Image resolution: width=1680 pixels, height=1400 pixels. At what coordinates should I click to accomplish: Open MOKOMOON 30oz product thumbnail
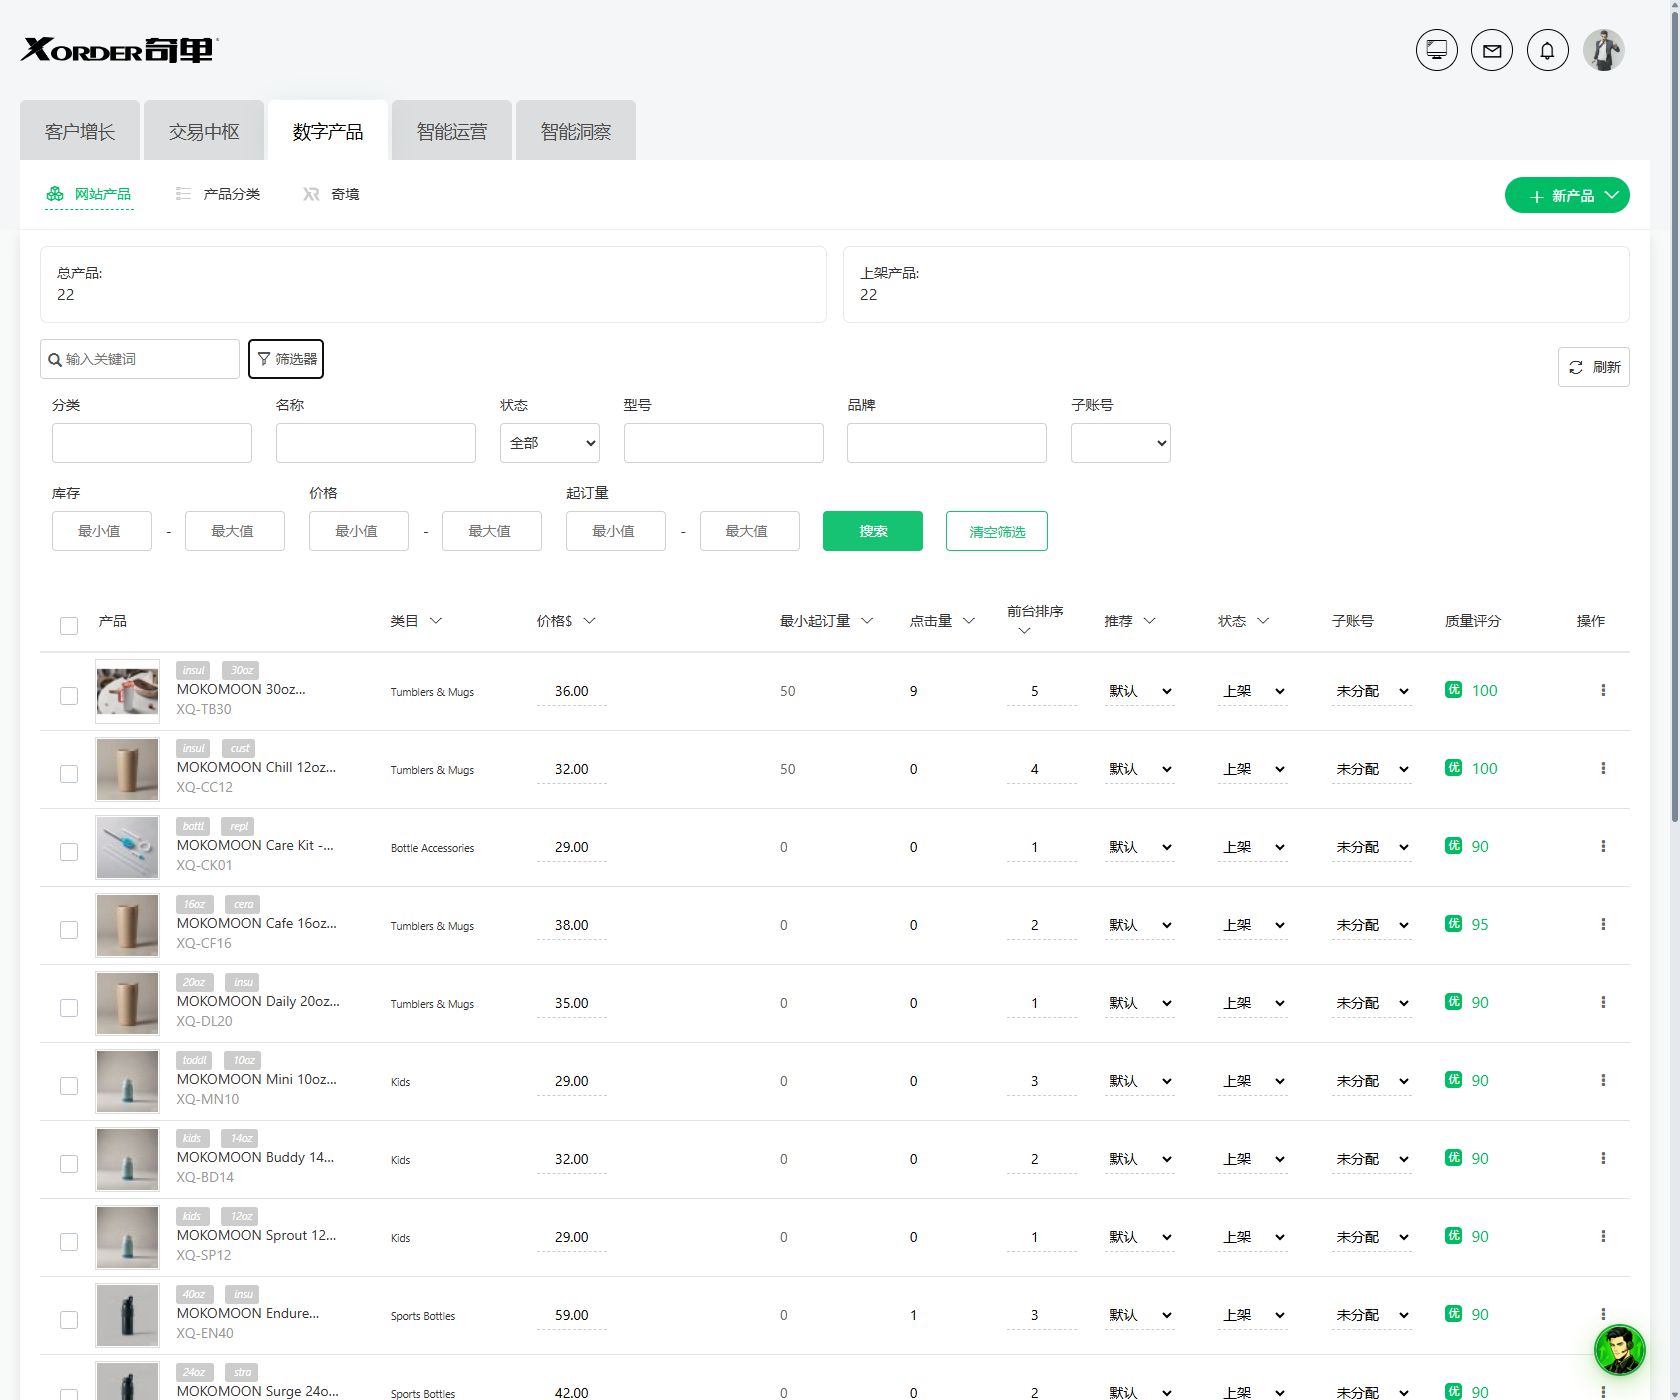point(127,691)
